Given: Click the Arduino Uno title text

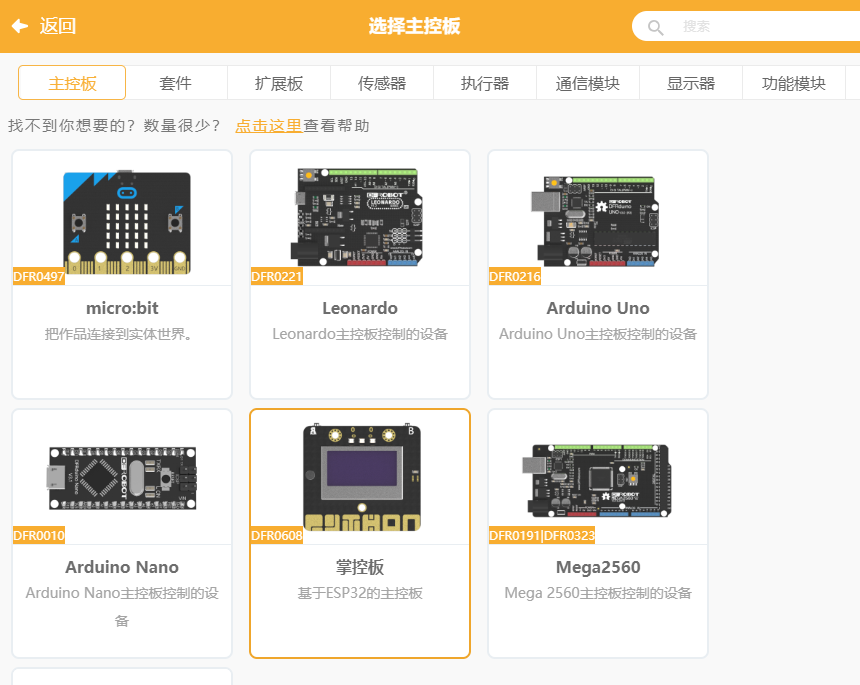Looking at the screenshot, I should pos(598,308).
